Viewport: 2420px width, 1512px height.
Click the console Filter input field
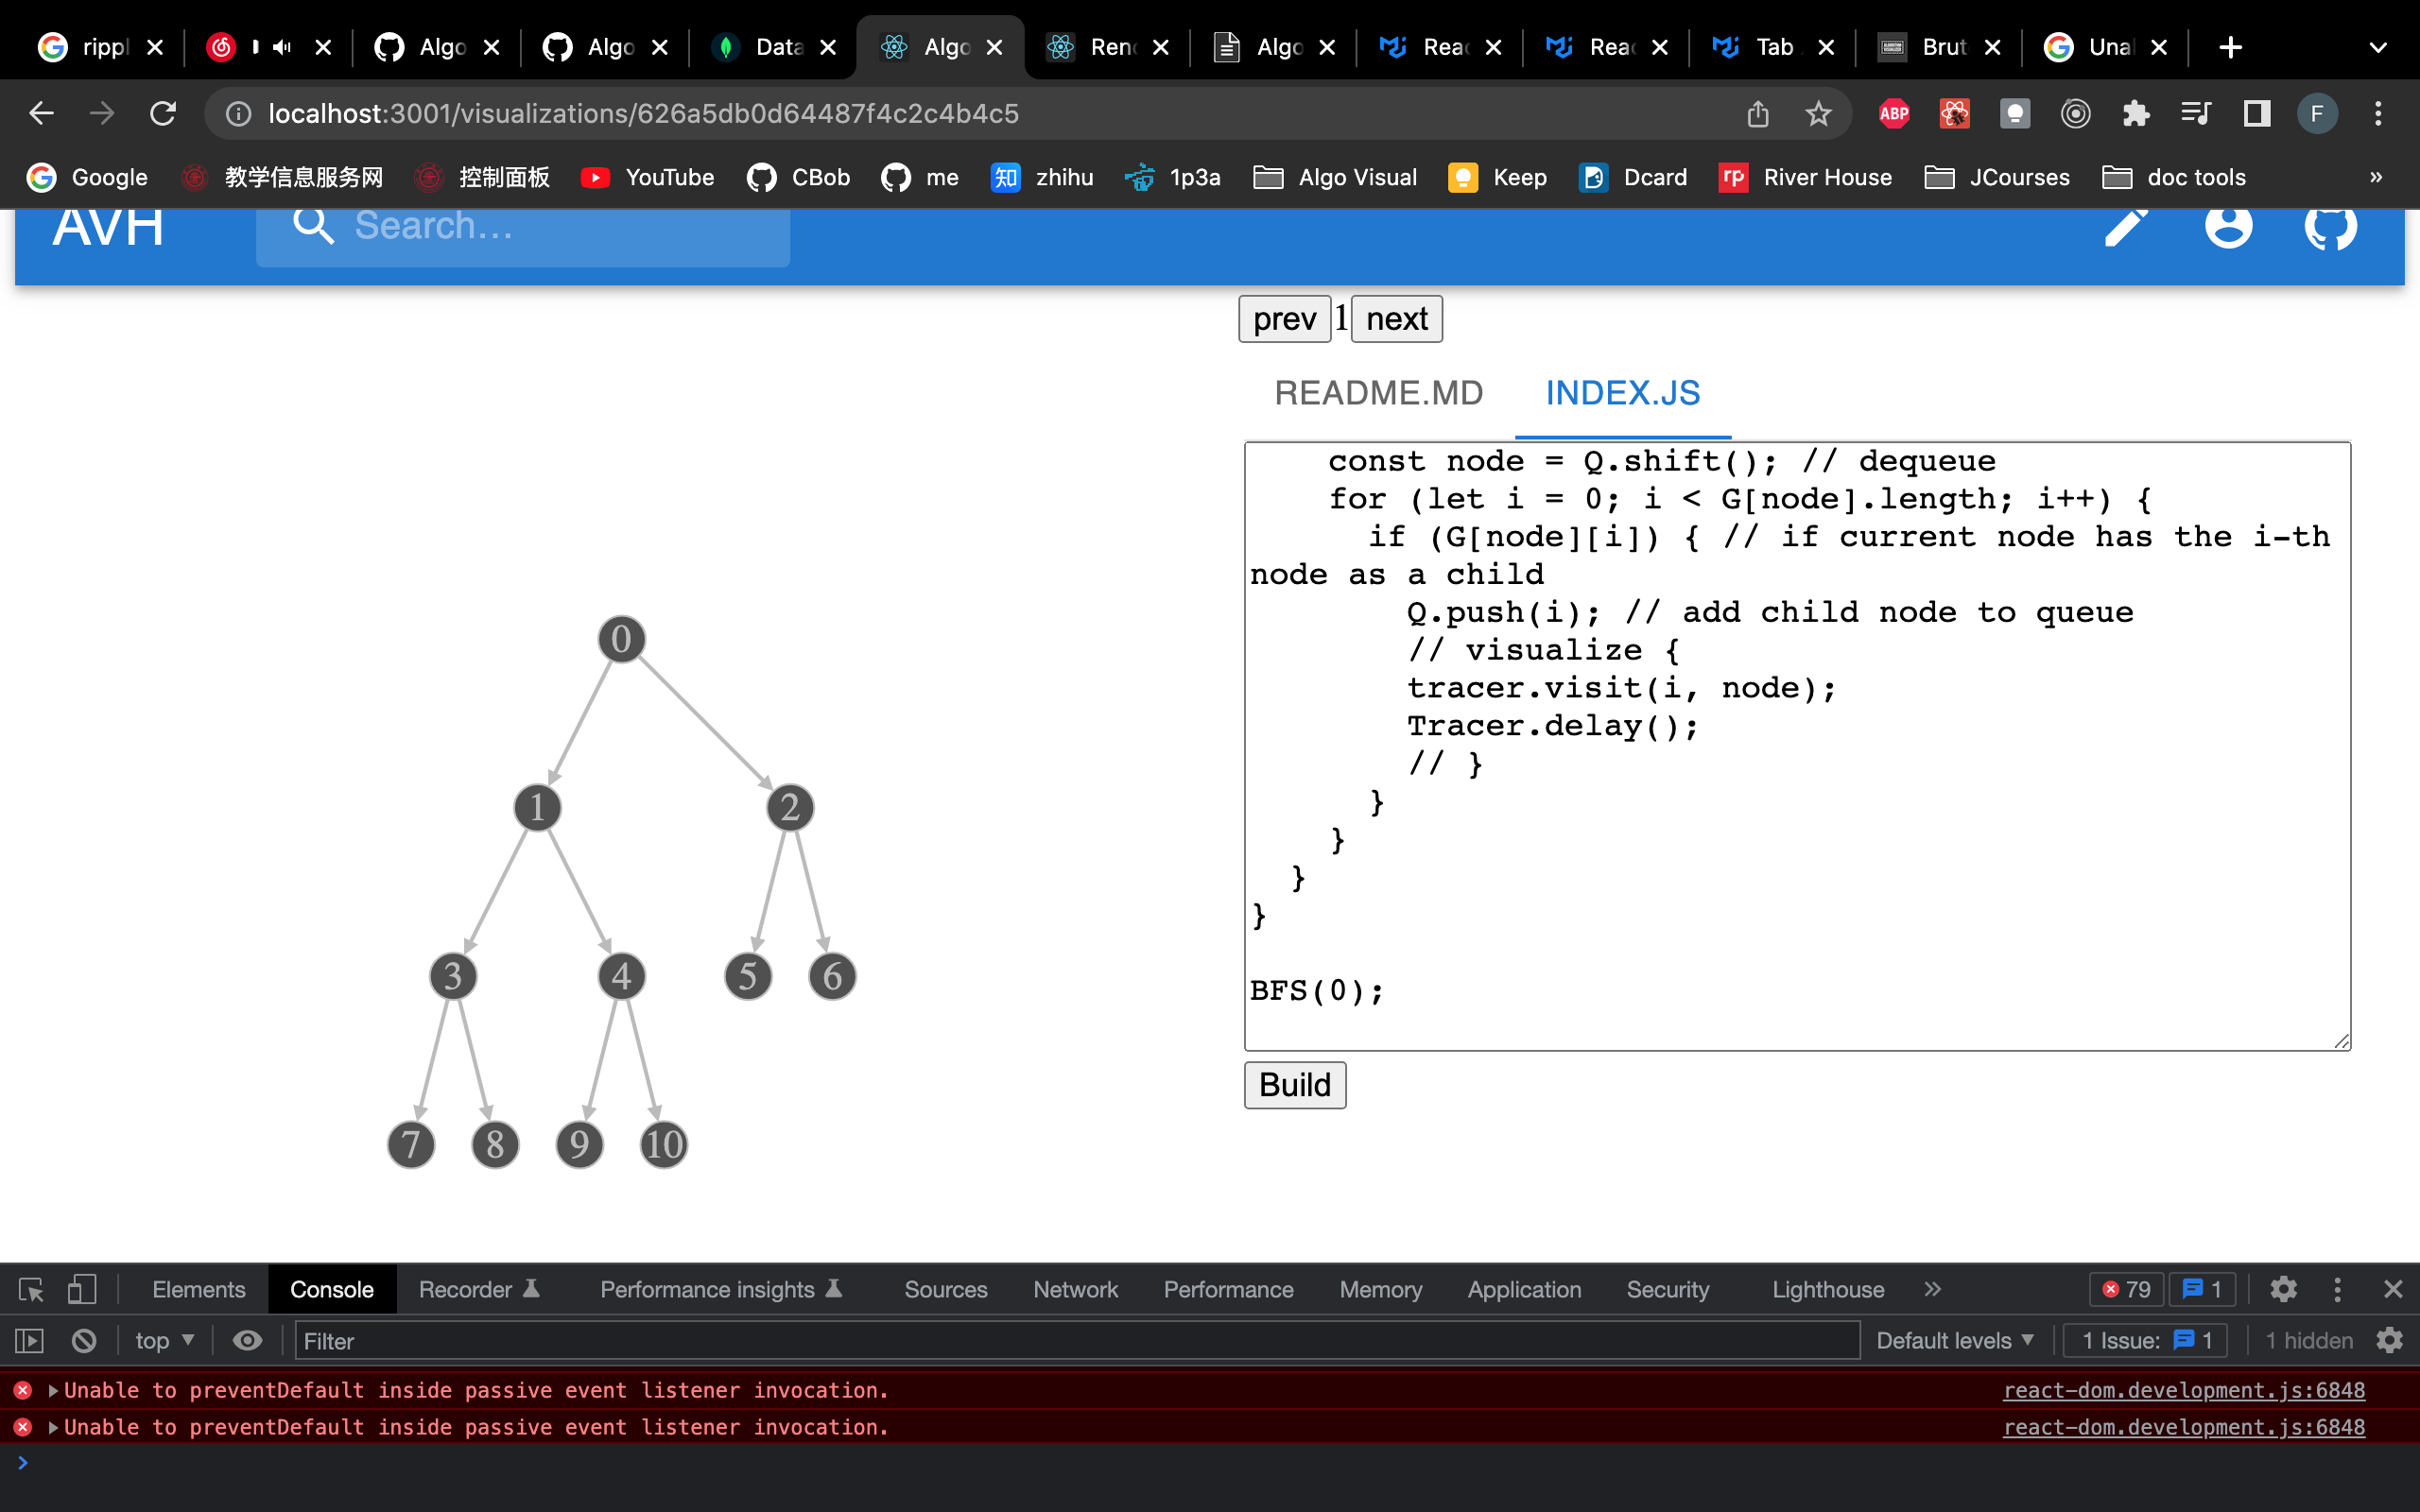[1075, 1340]
